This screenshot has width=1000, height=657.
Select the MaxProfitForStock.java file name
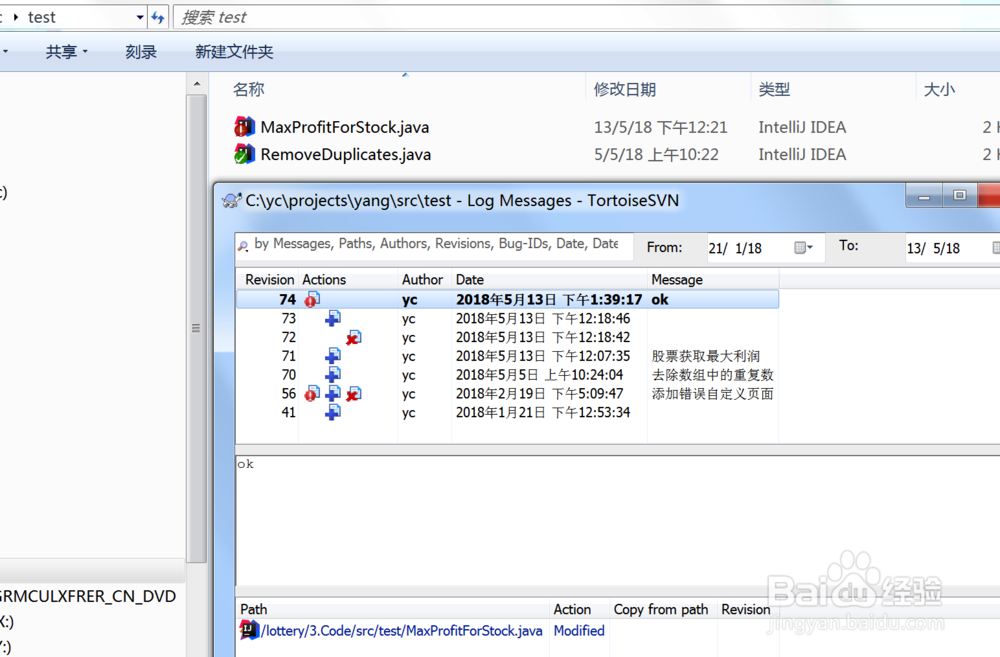click(x=344, y=127)
